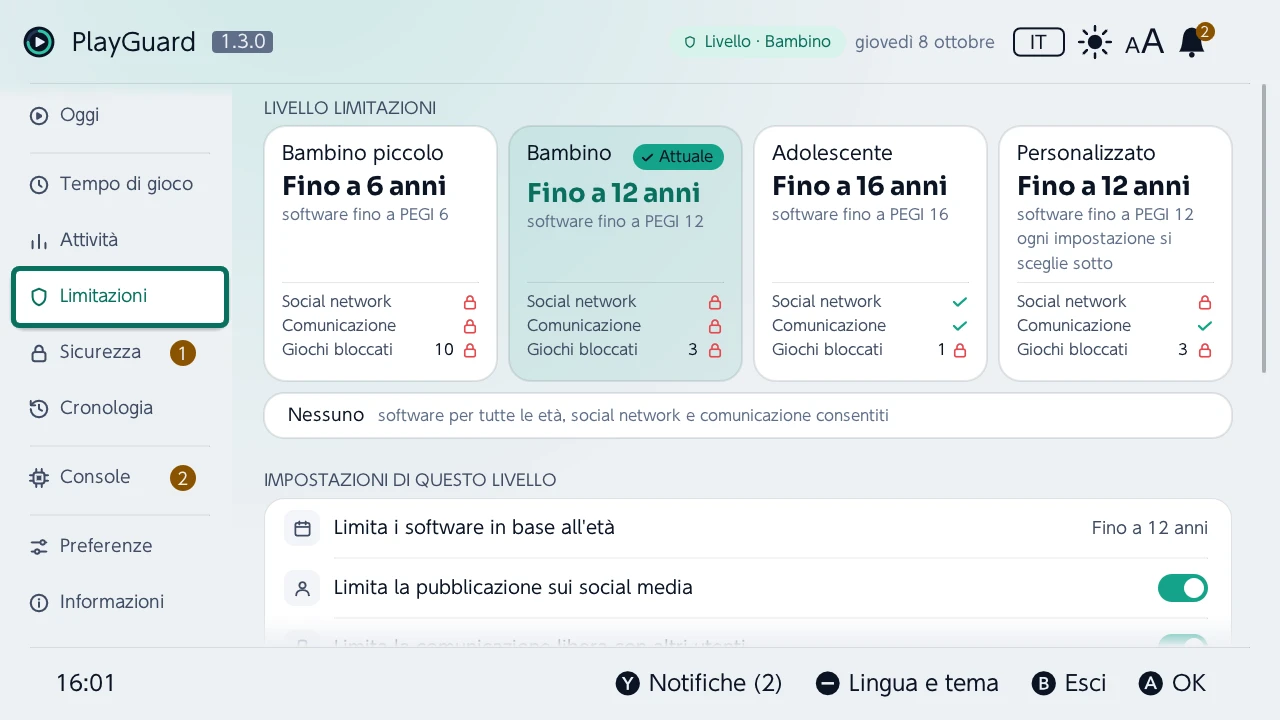
Task: Click the calendar icon beside age limit setting
Action: [302, 528]
